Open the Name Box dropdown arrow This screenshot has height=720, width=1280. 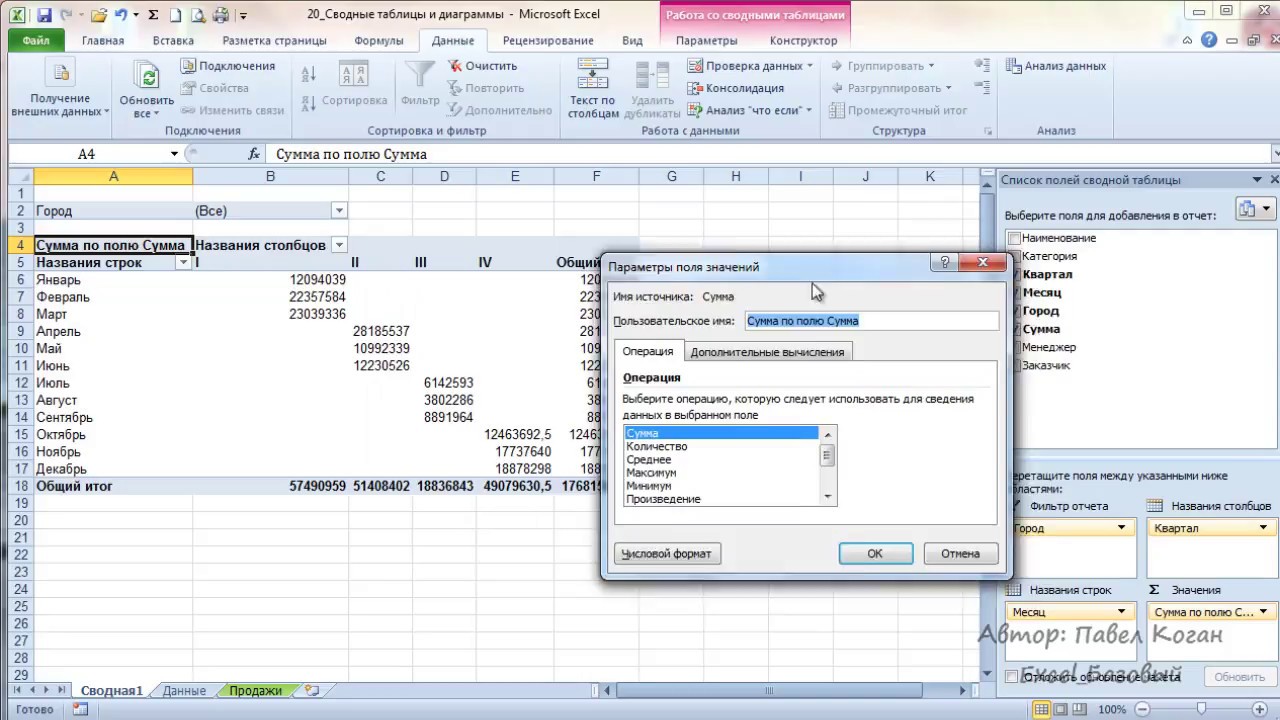174,154
